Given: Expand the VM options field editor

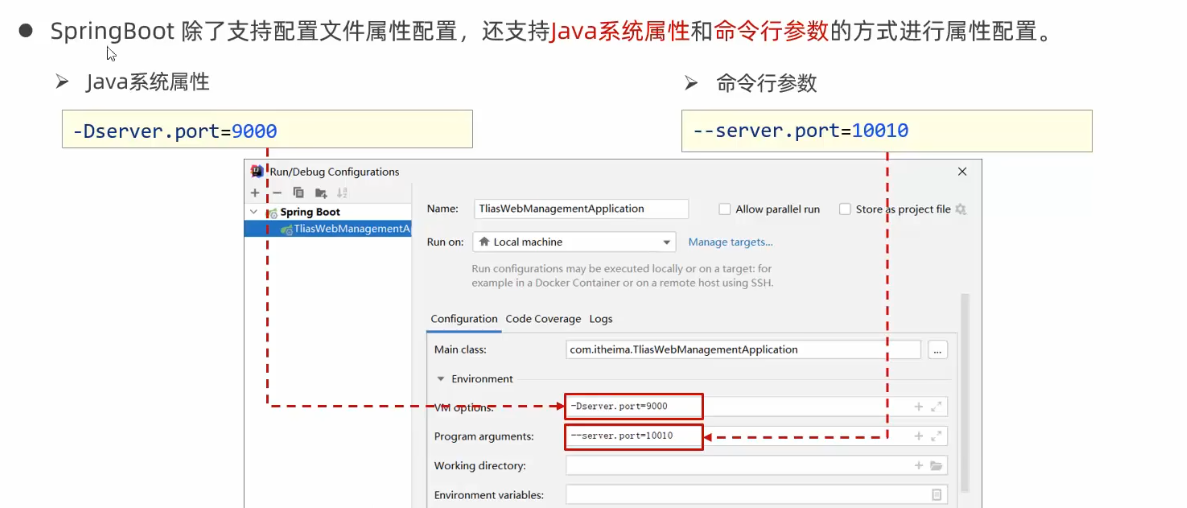Looking at the screenshot, I should (x=937, y=407).
